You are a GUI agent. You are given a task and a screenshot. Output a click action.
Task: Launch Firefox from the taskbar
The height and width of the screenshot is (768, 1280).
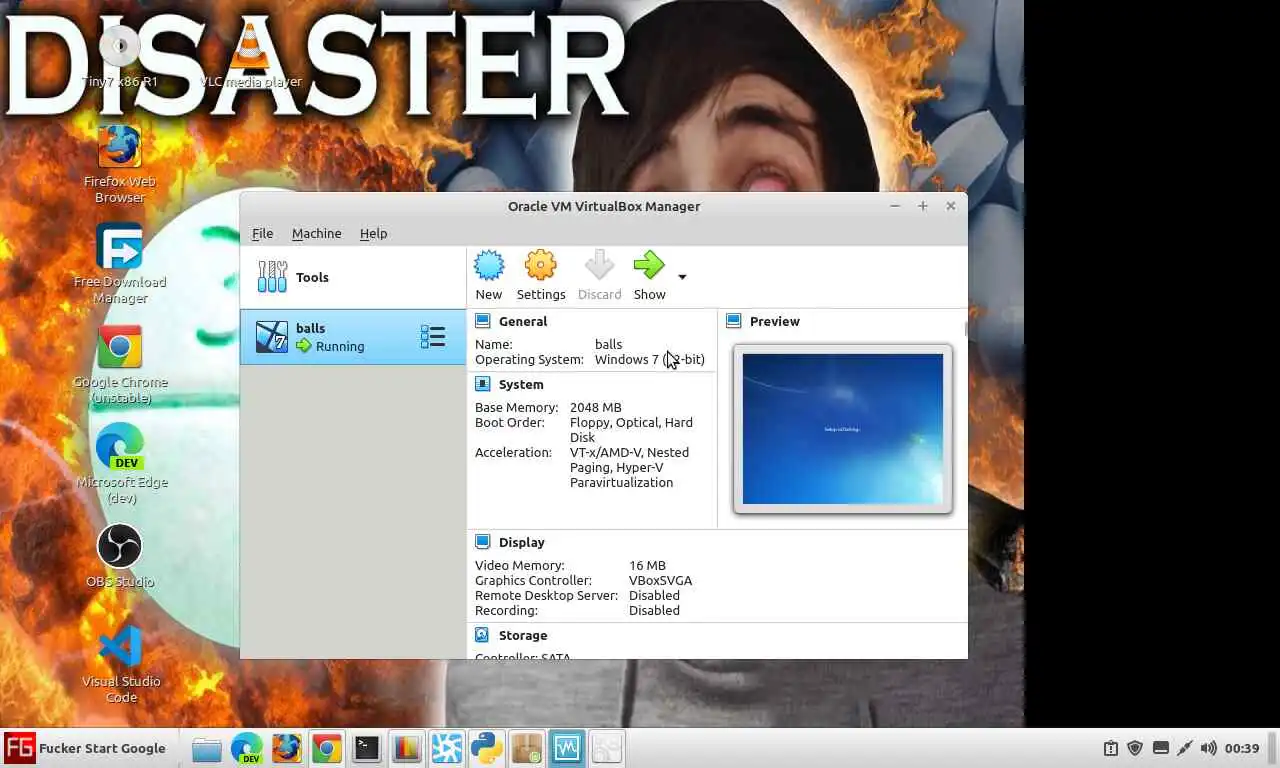click(x=287, y=748)
